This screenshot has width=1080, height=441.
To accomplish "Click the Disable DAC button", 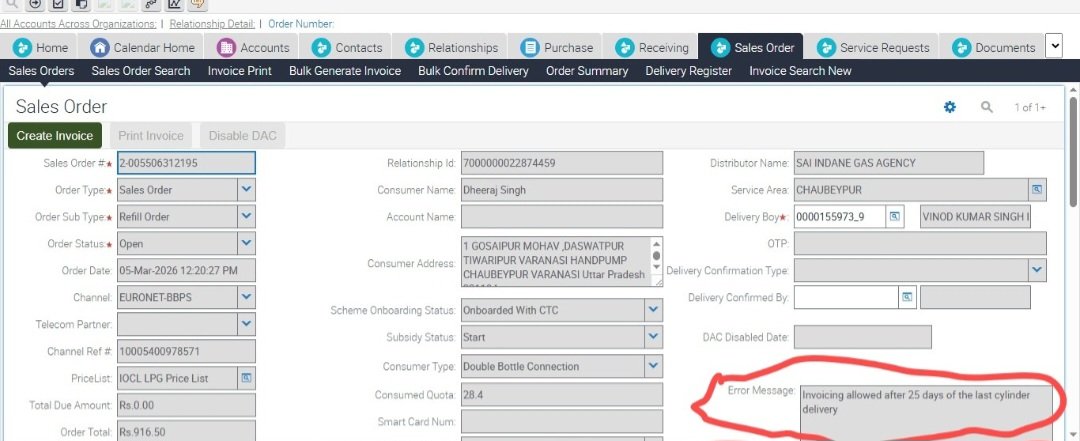I will (242, 136).
